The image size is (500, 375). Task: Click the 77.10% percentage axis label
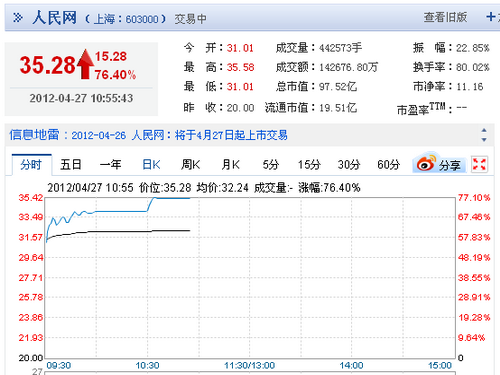coord(474,198)
